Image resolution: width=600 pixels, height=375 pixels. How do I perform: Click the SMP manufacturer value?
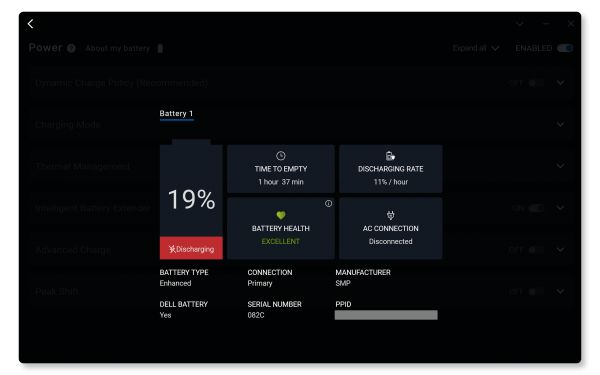tap(343, 283)
